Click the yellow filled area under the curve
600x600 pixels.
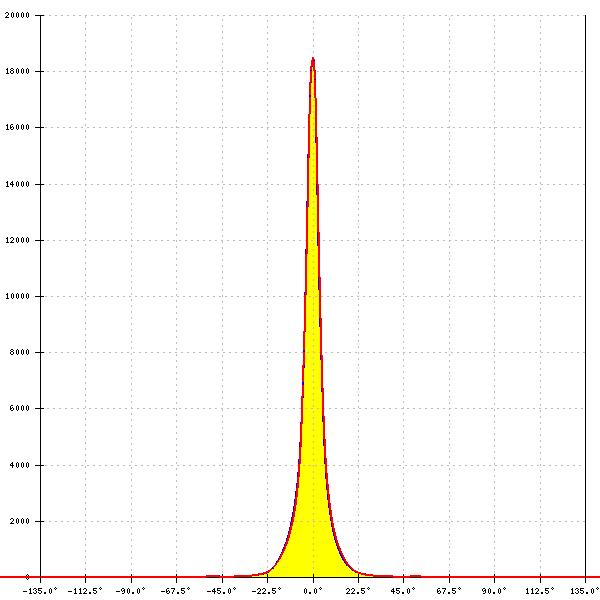coord(313,421)
